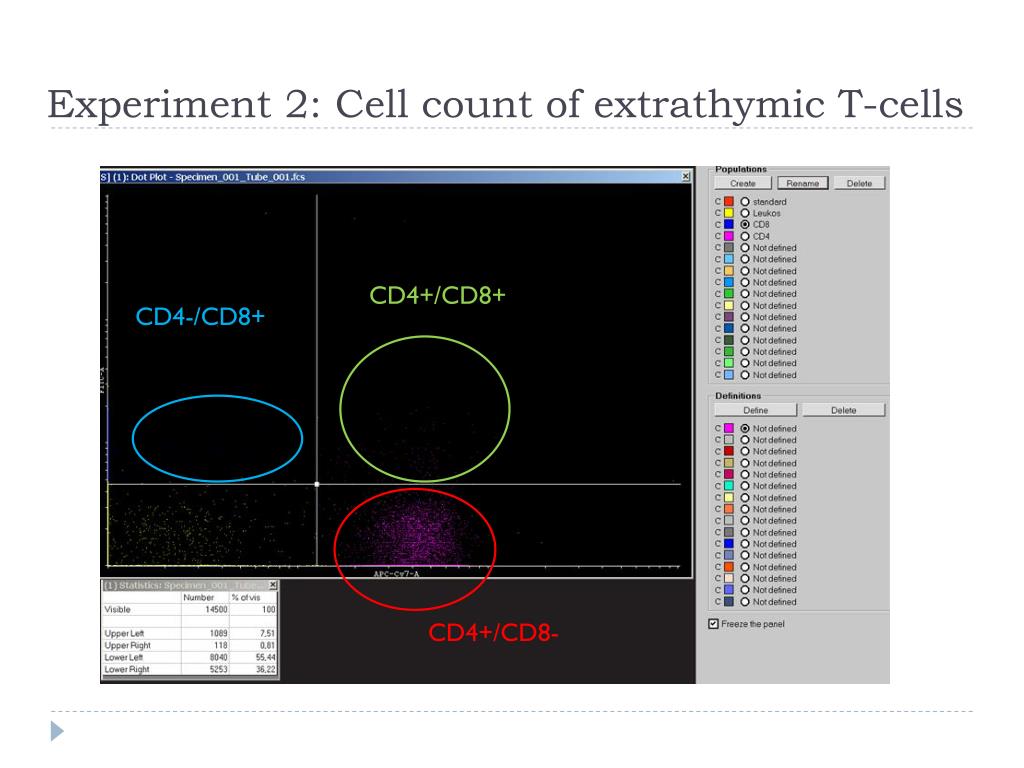Toggle the Freeze the panel checkbox
This screenshot has height=768, width=1024.
tap(713, 624)
